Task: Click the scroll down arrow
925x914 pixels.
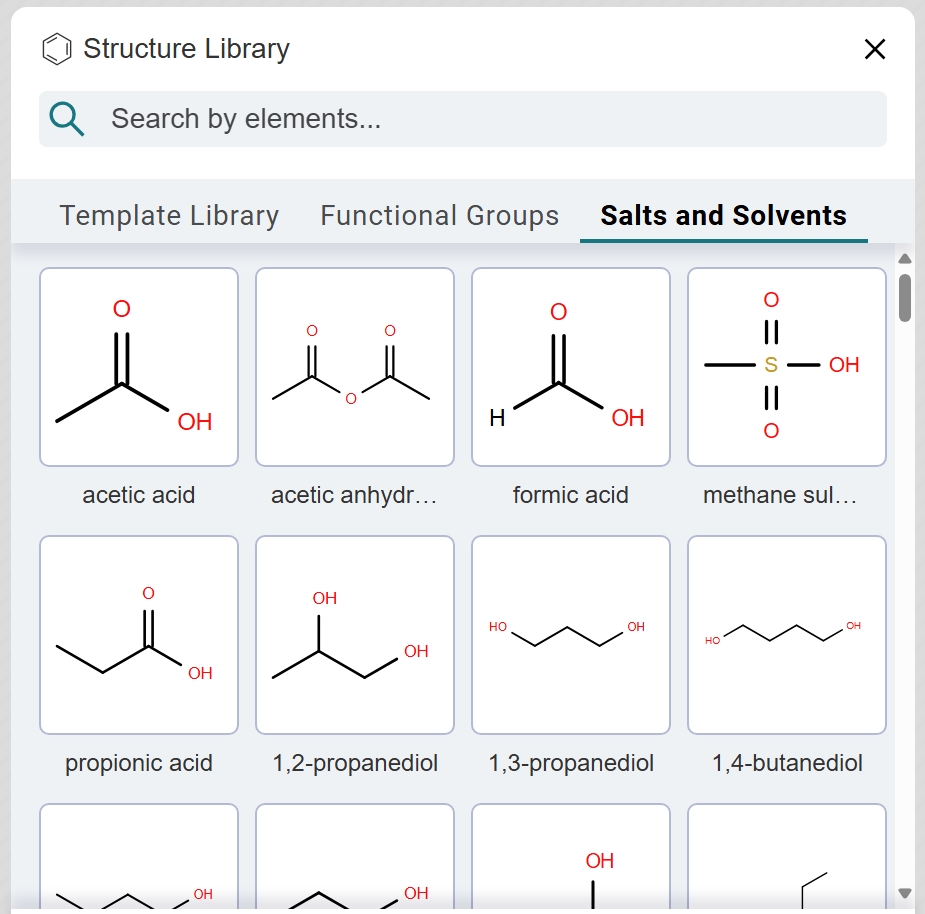Action: 905,893
